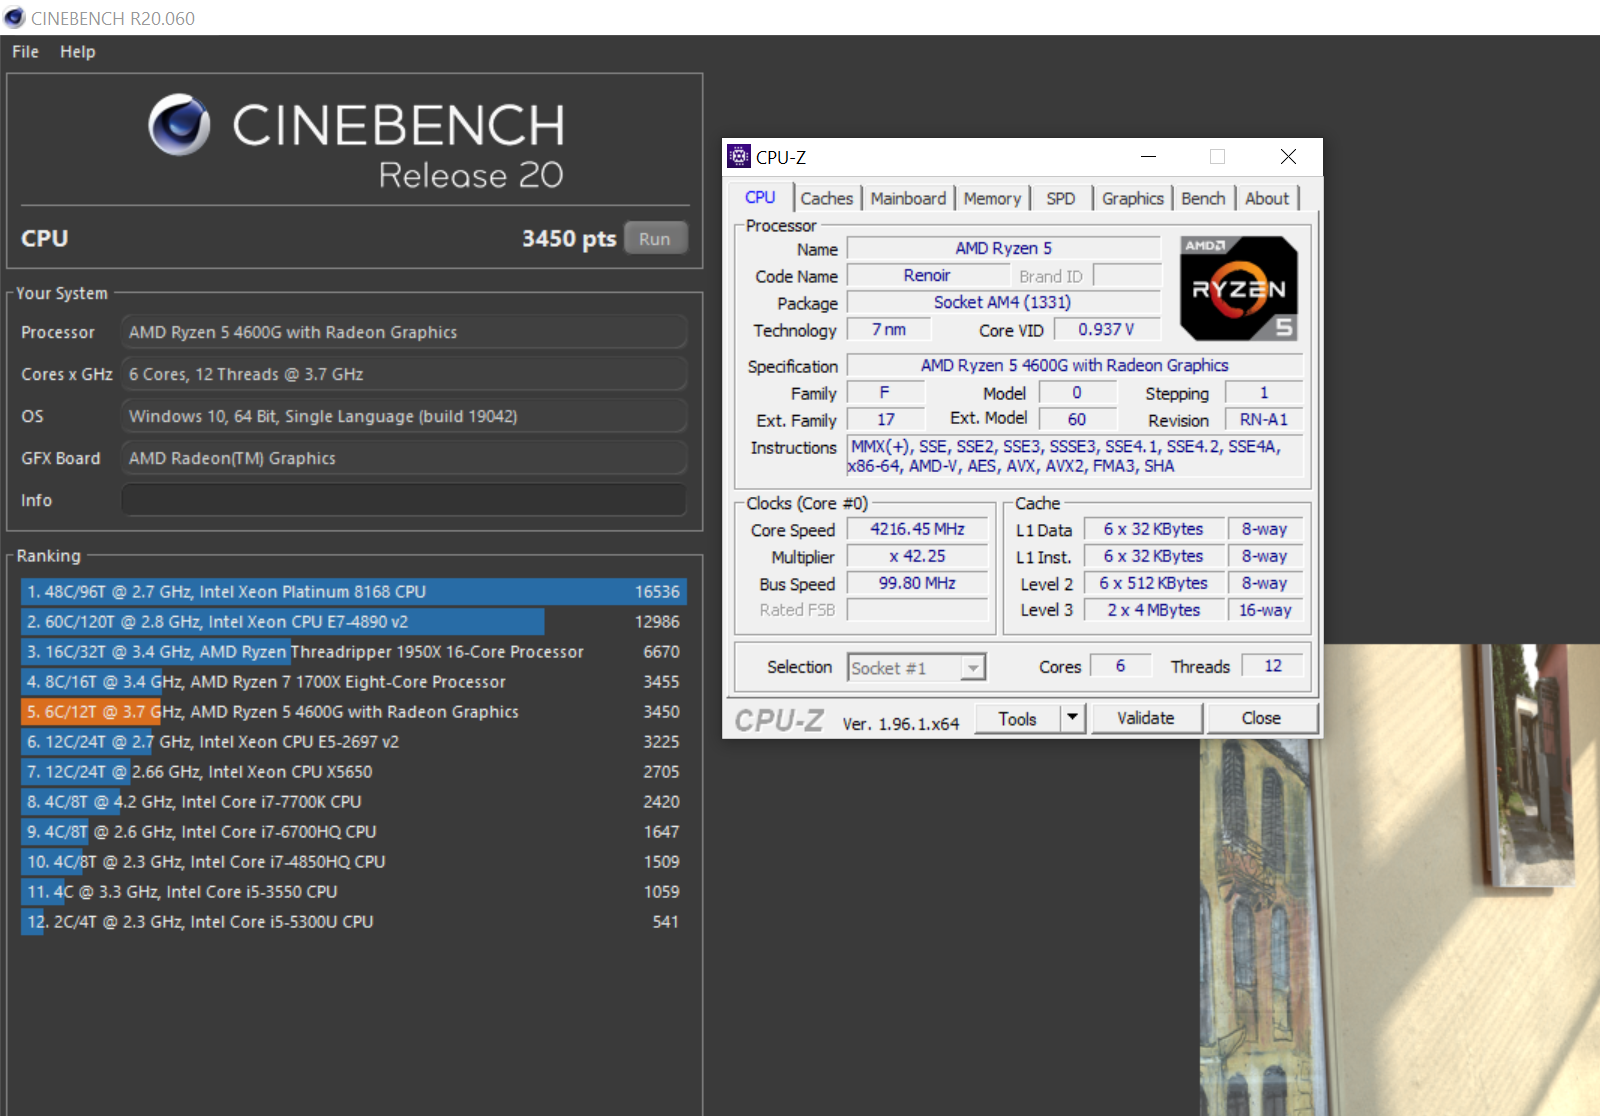Open the Memory tab
The image size is (1600, 1116).
(991, 198)
